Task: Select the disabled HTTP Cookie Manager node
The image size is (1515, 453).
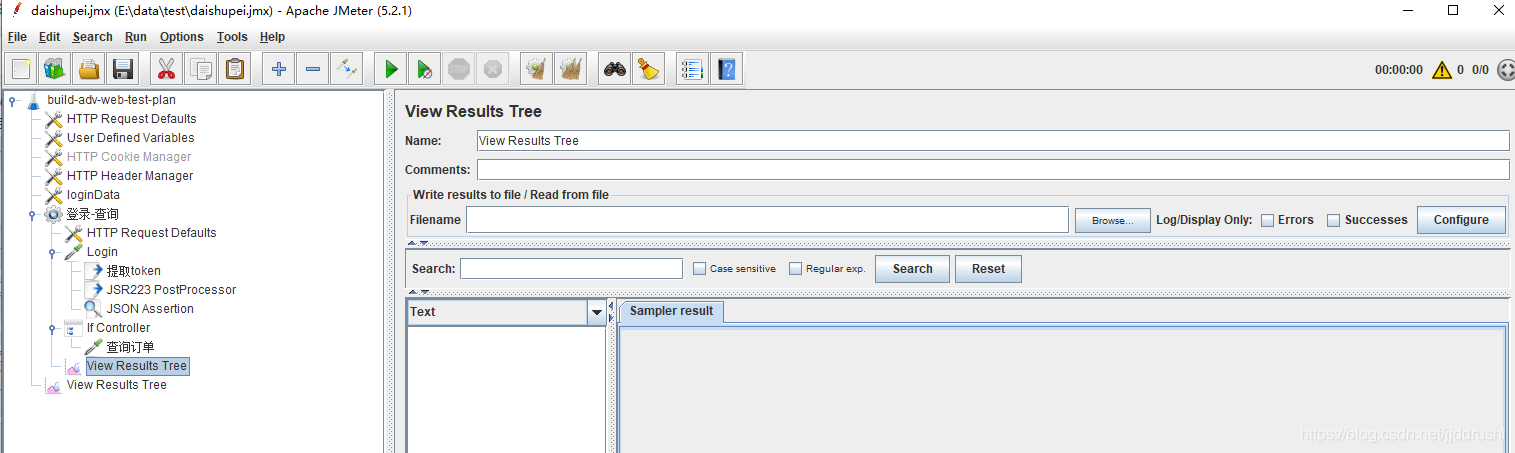Action: click(129, 157)
